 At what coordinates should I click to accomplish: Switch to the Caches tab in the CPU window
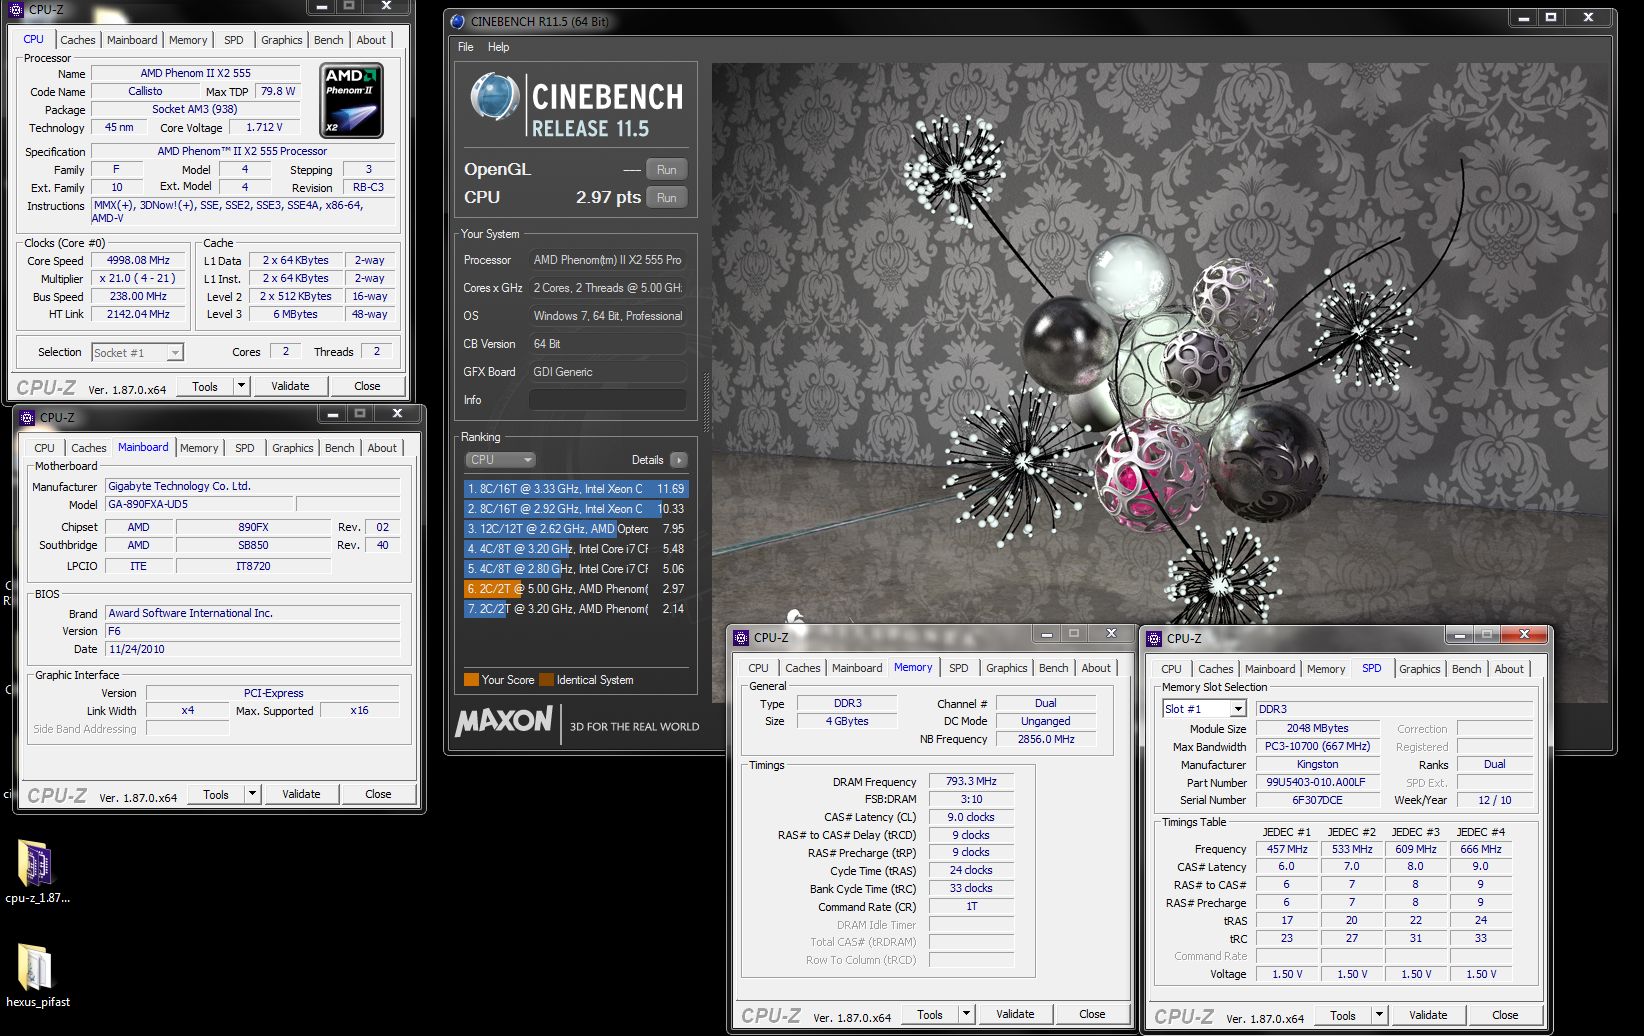coord(78,40)
